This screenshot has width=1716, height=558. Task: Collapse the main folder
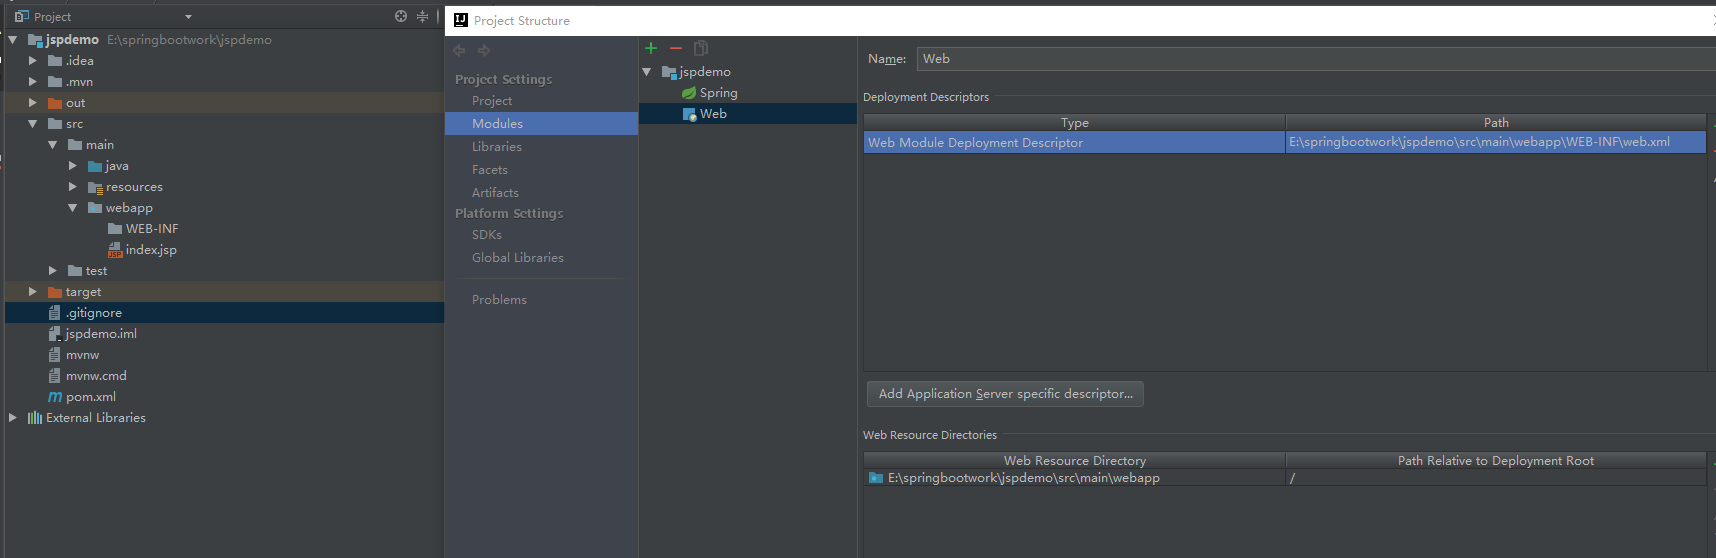pos(53,145)
